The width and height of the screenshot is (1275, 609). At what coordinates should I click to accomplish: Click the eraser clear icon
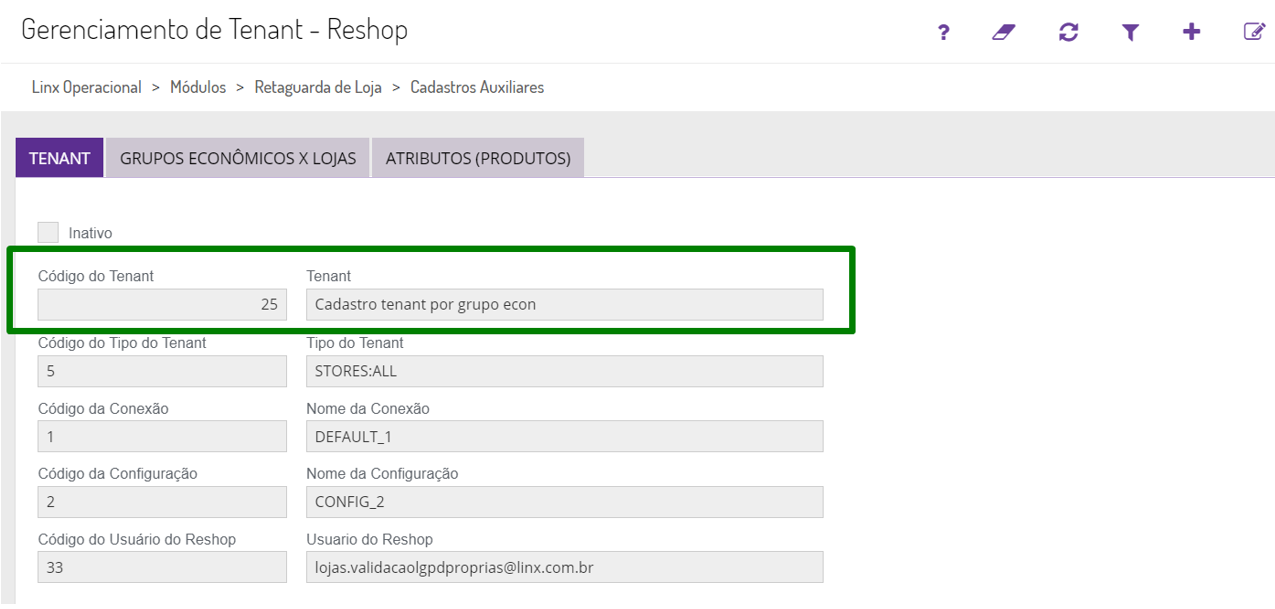click(x=1004, y=32)
